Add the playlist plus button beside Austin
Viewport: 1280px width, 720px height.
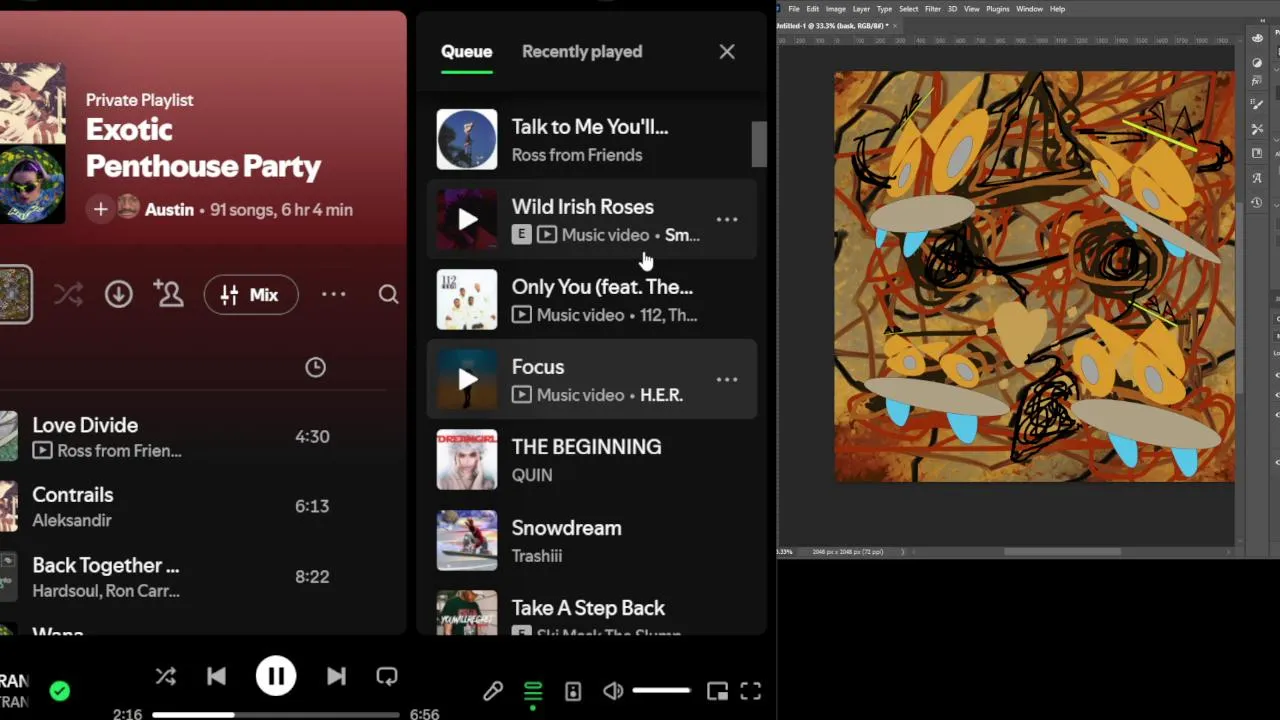tap(100, 209)
